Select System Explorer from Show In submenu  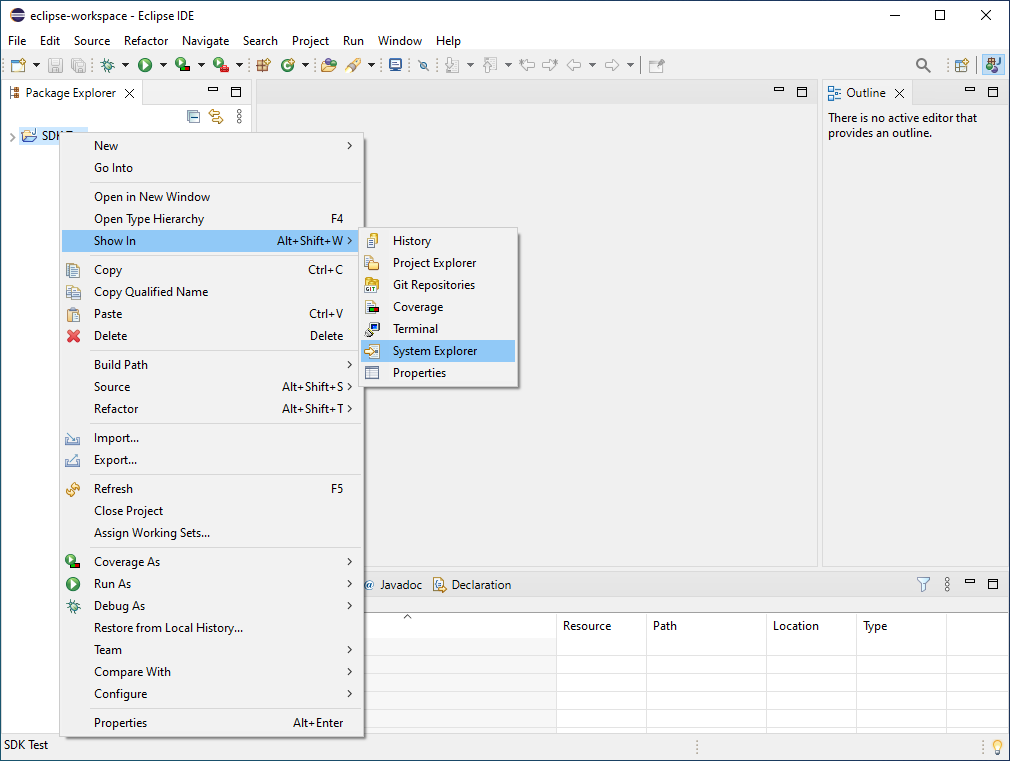point(435,351)
